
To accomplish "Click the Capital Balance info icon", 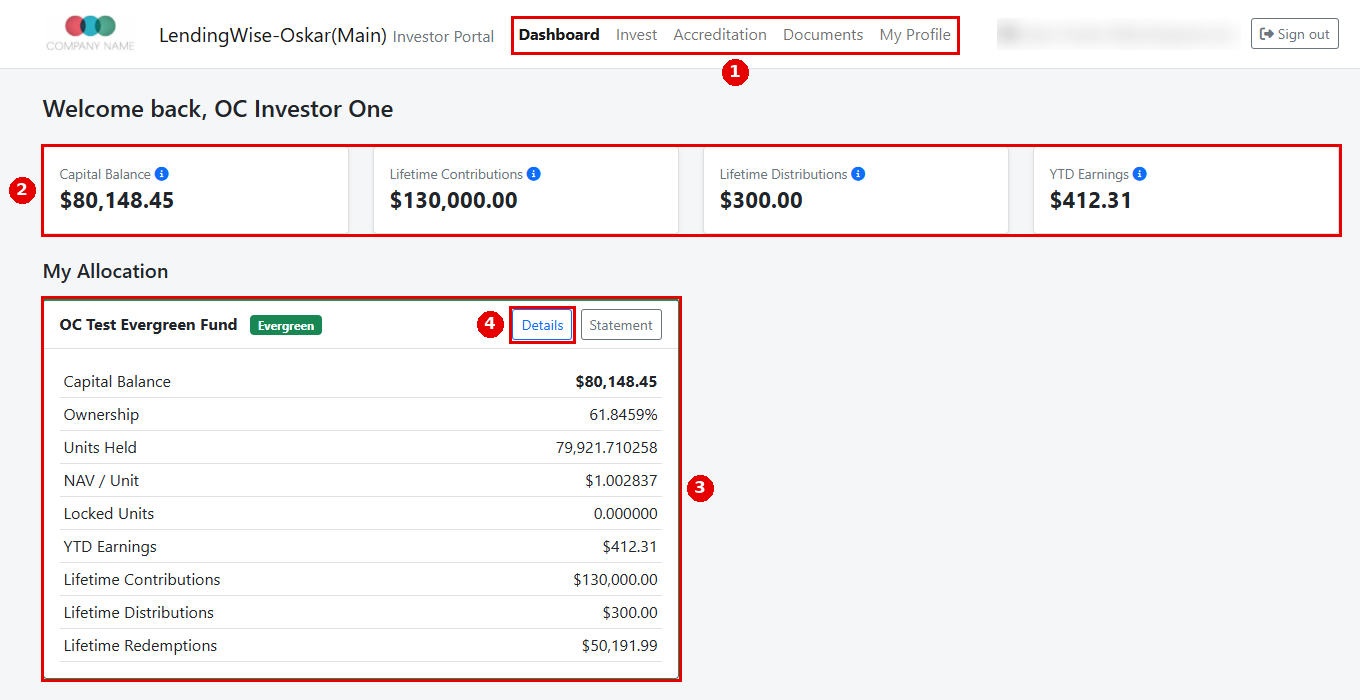I will [162, 174].
